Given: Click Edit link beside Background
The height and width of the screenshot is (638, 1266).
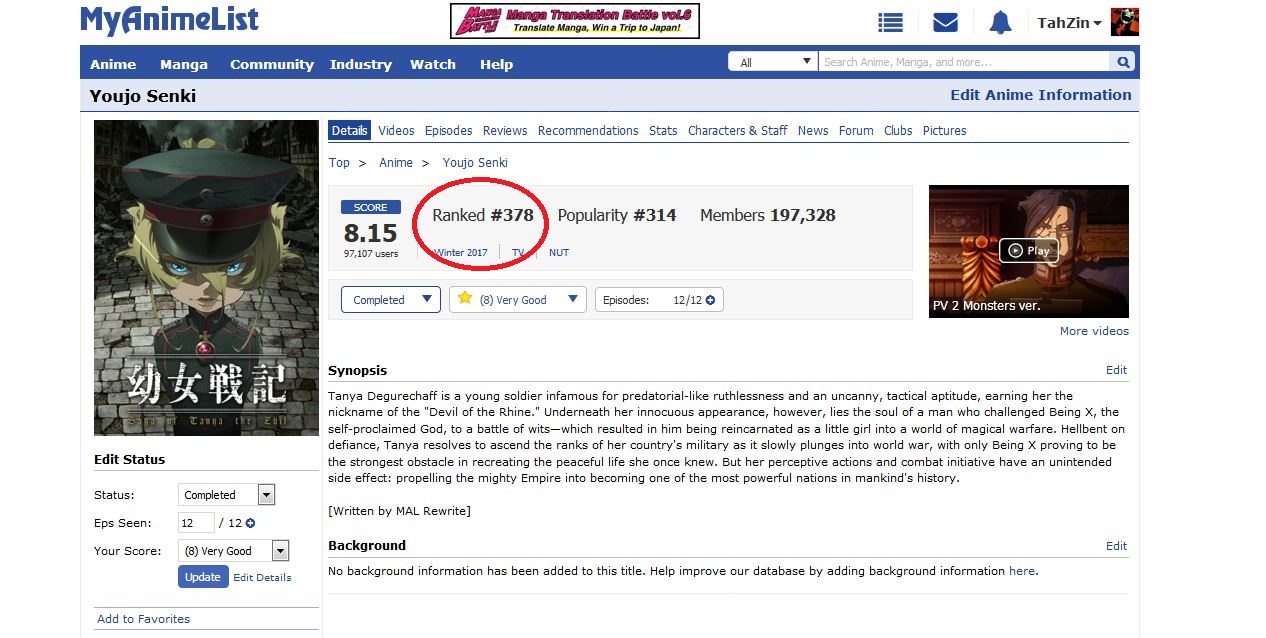Looking at the screenshot, I should tap(1116, 546).
